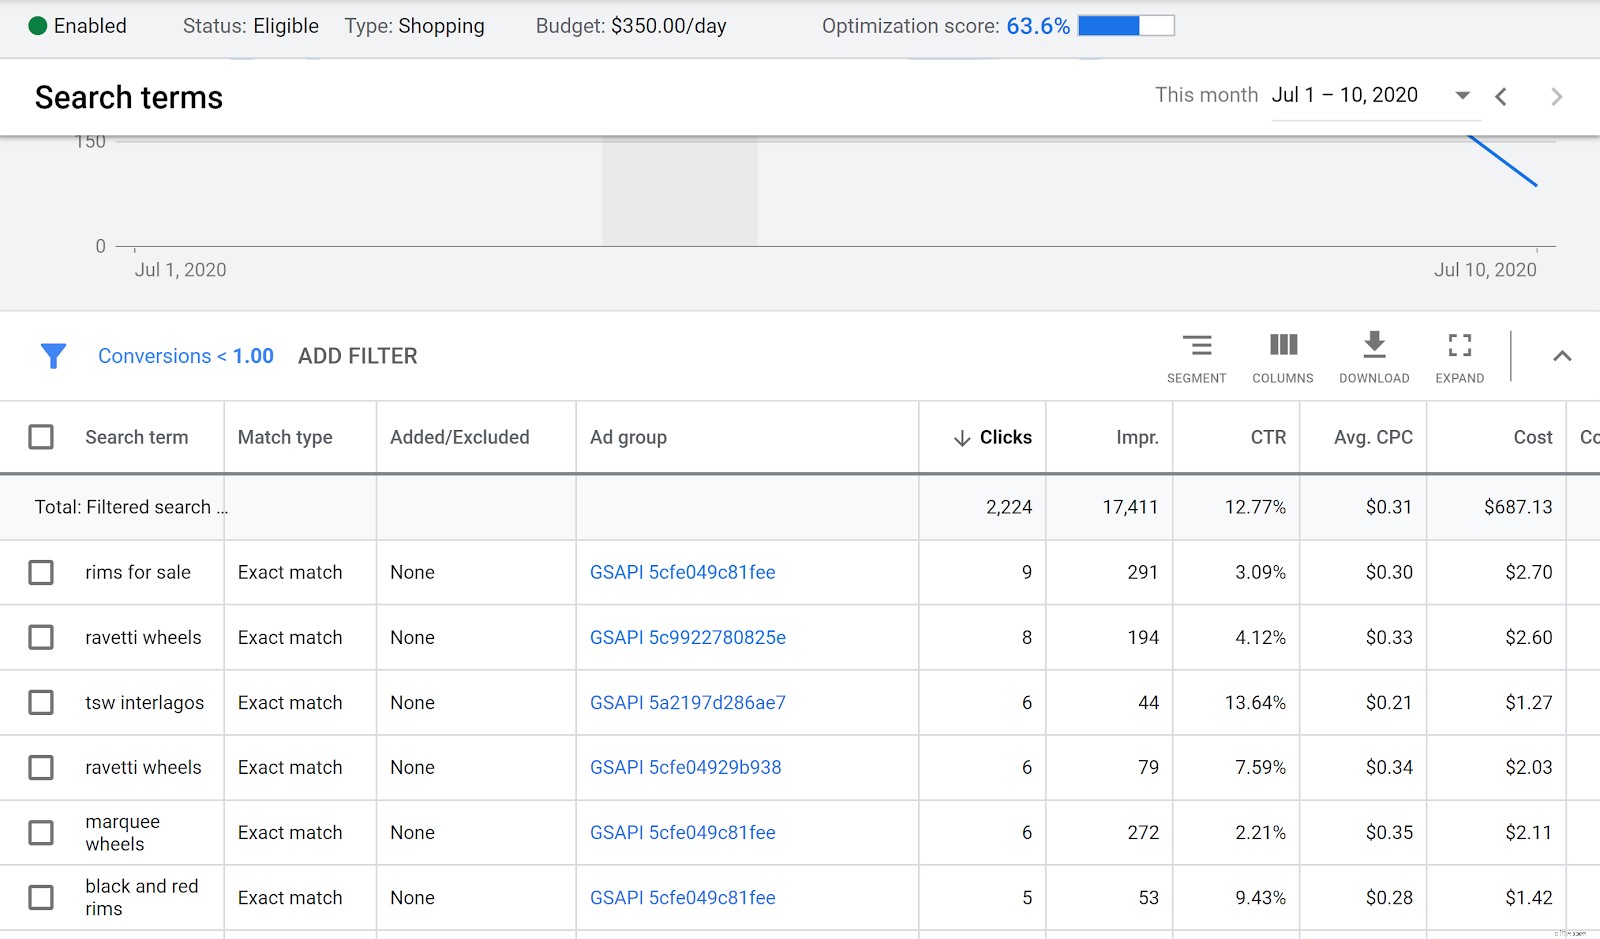Click the filter funnel icon
The height and width of the screenshot is (939, 1600).
point(53,356)
